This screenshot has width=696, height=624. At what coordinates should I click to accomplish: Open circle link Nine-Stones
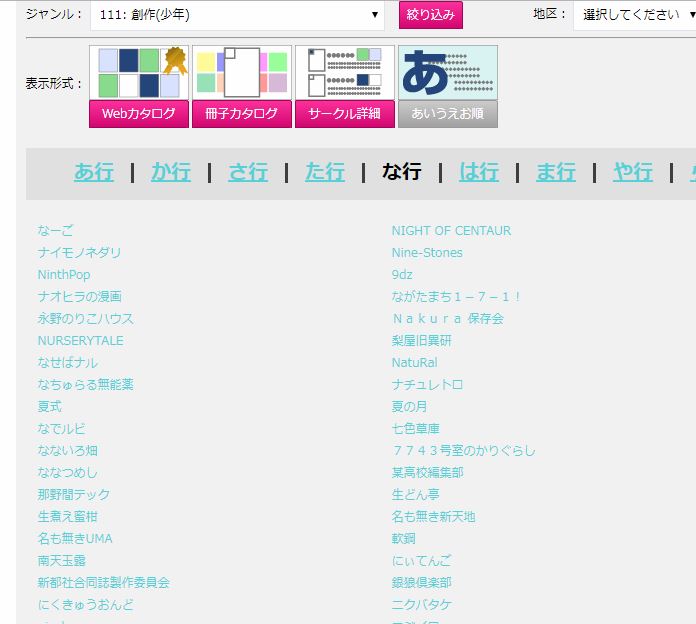(x=427, y=253)
